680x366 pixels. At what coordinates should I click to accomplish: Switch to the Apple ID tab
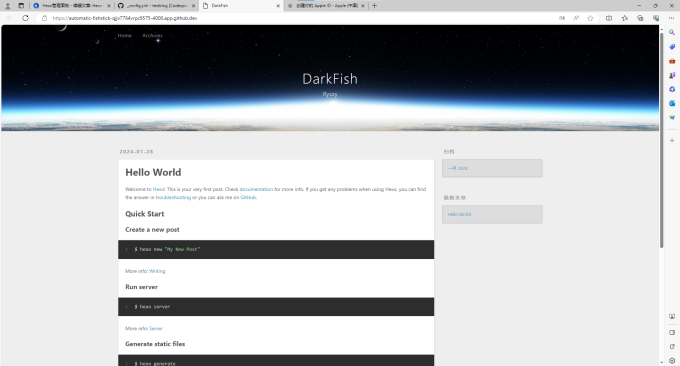pos(325,6)
